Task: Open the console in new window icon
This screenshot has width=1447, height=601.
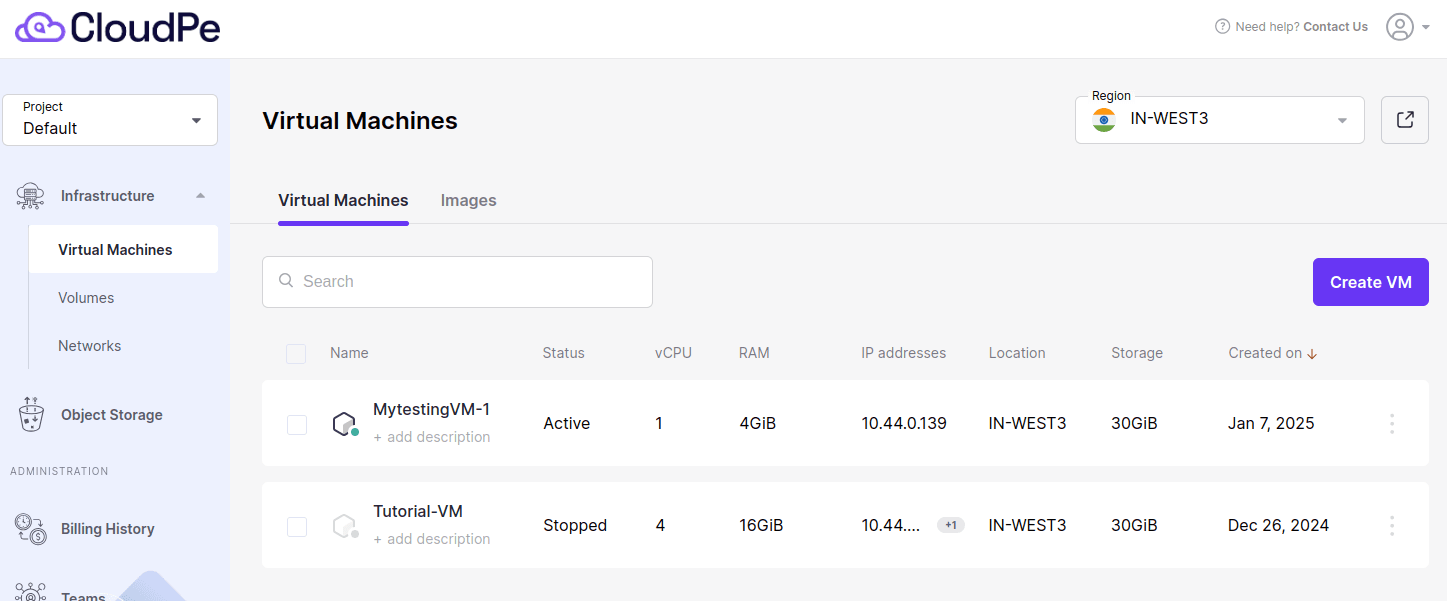Action: pos(1404,119)
